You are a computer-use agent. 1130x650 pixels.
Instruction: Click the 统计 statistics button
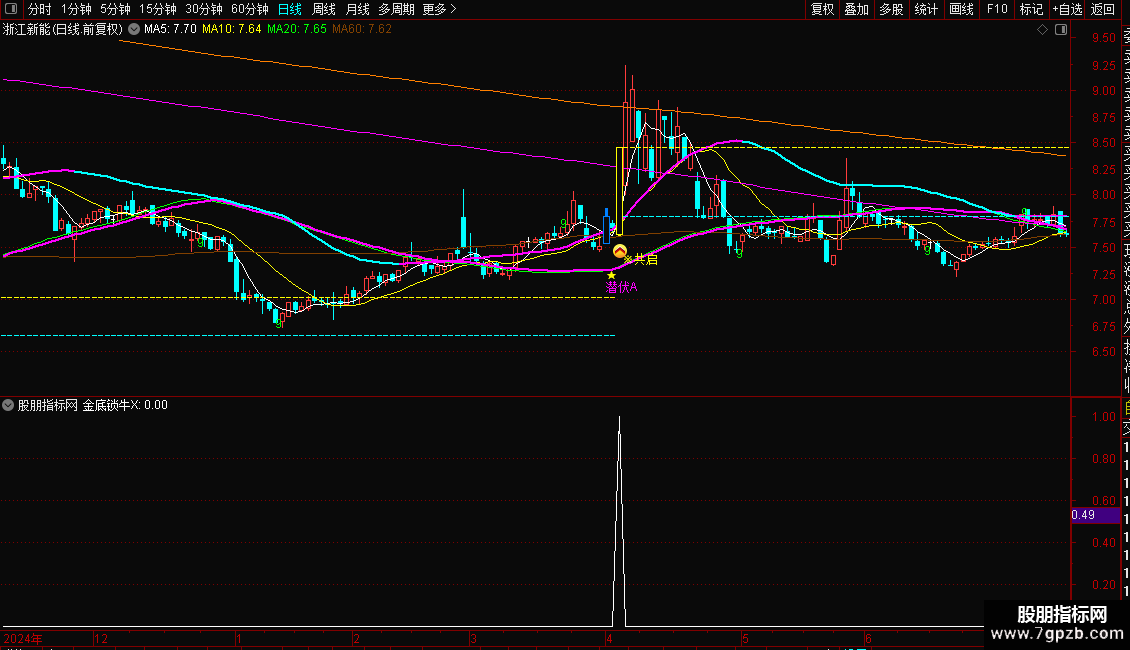click(926, 9)
